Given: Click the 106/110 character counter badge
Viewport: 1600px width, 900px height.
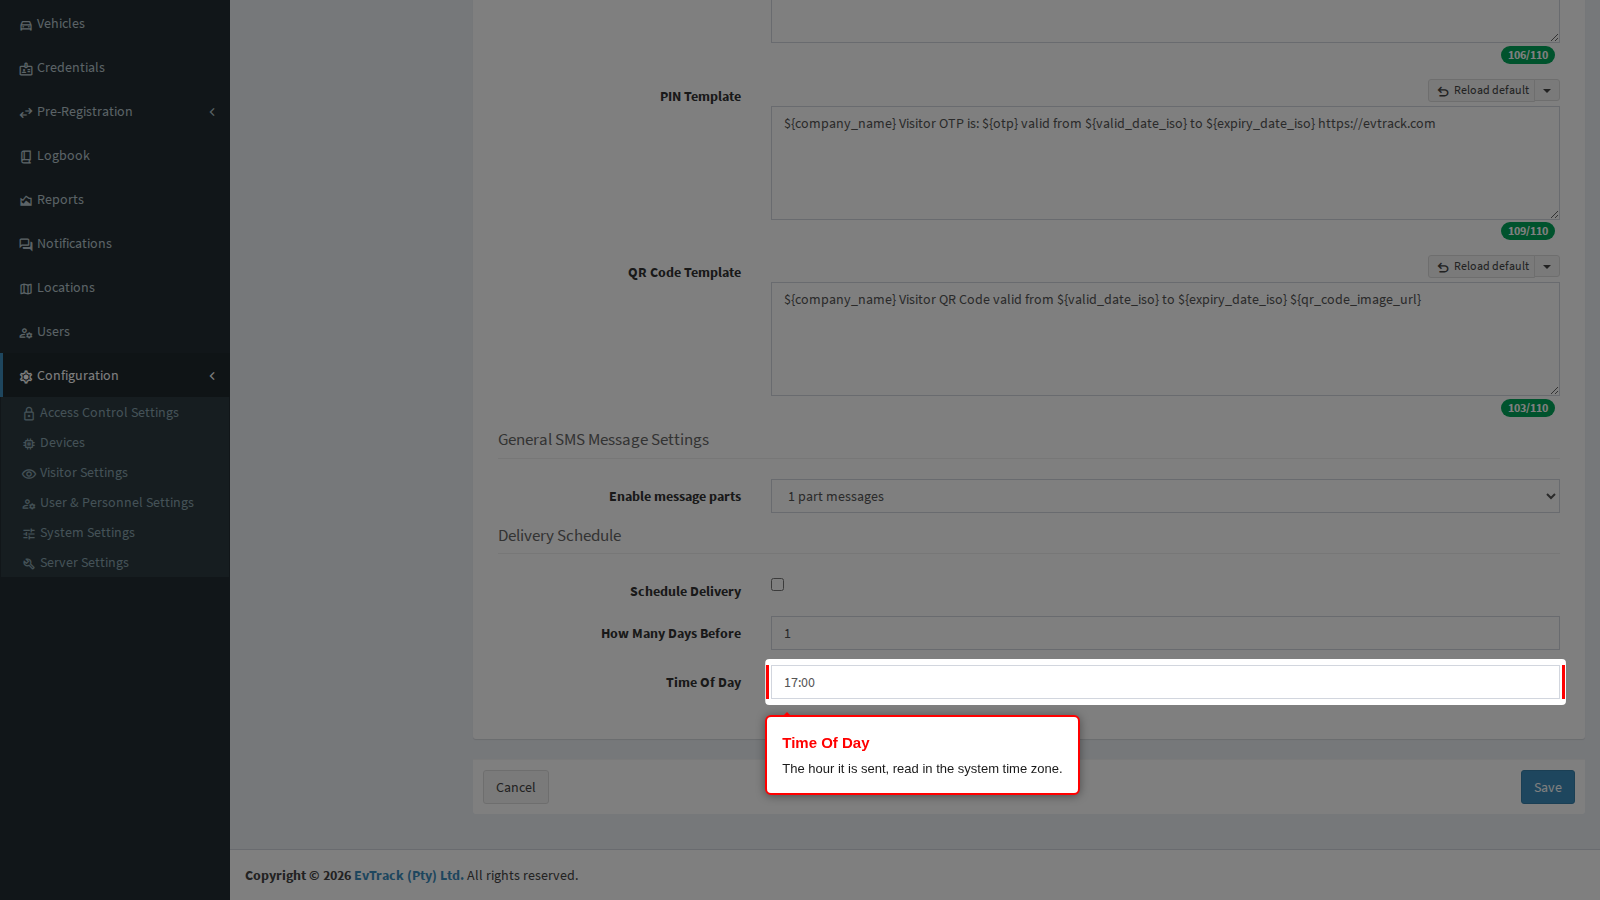Looking at the screenshot, I should point(1528,55).
